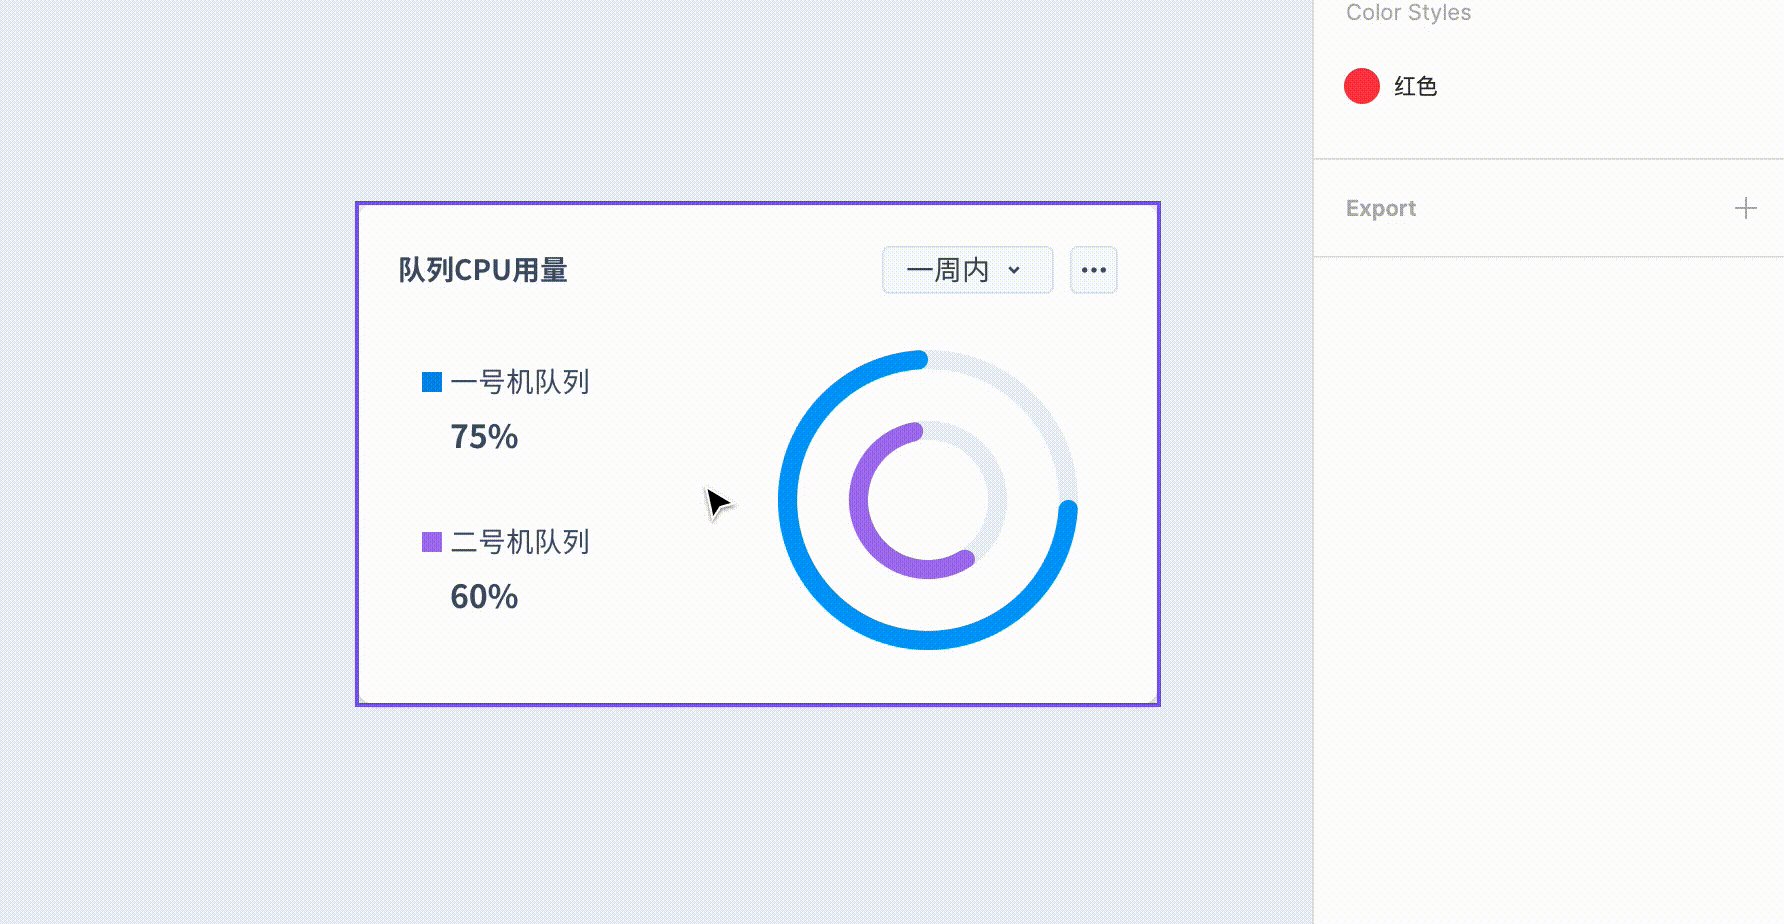Screen dimensions: 1784x924
Task: Select the 队列CPU用量 card title
Action: point(483,270)
